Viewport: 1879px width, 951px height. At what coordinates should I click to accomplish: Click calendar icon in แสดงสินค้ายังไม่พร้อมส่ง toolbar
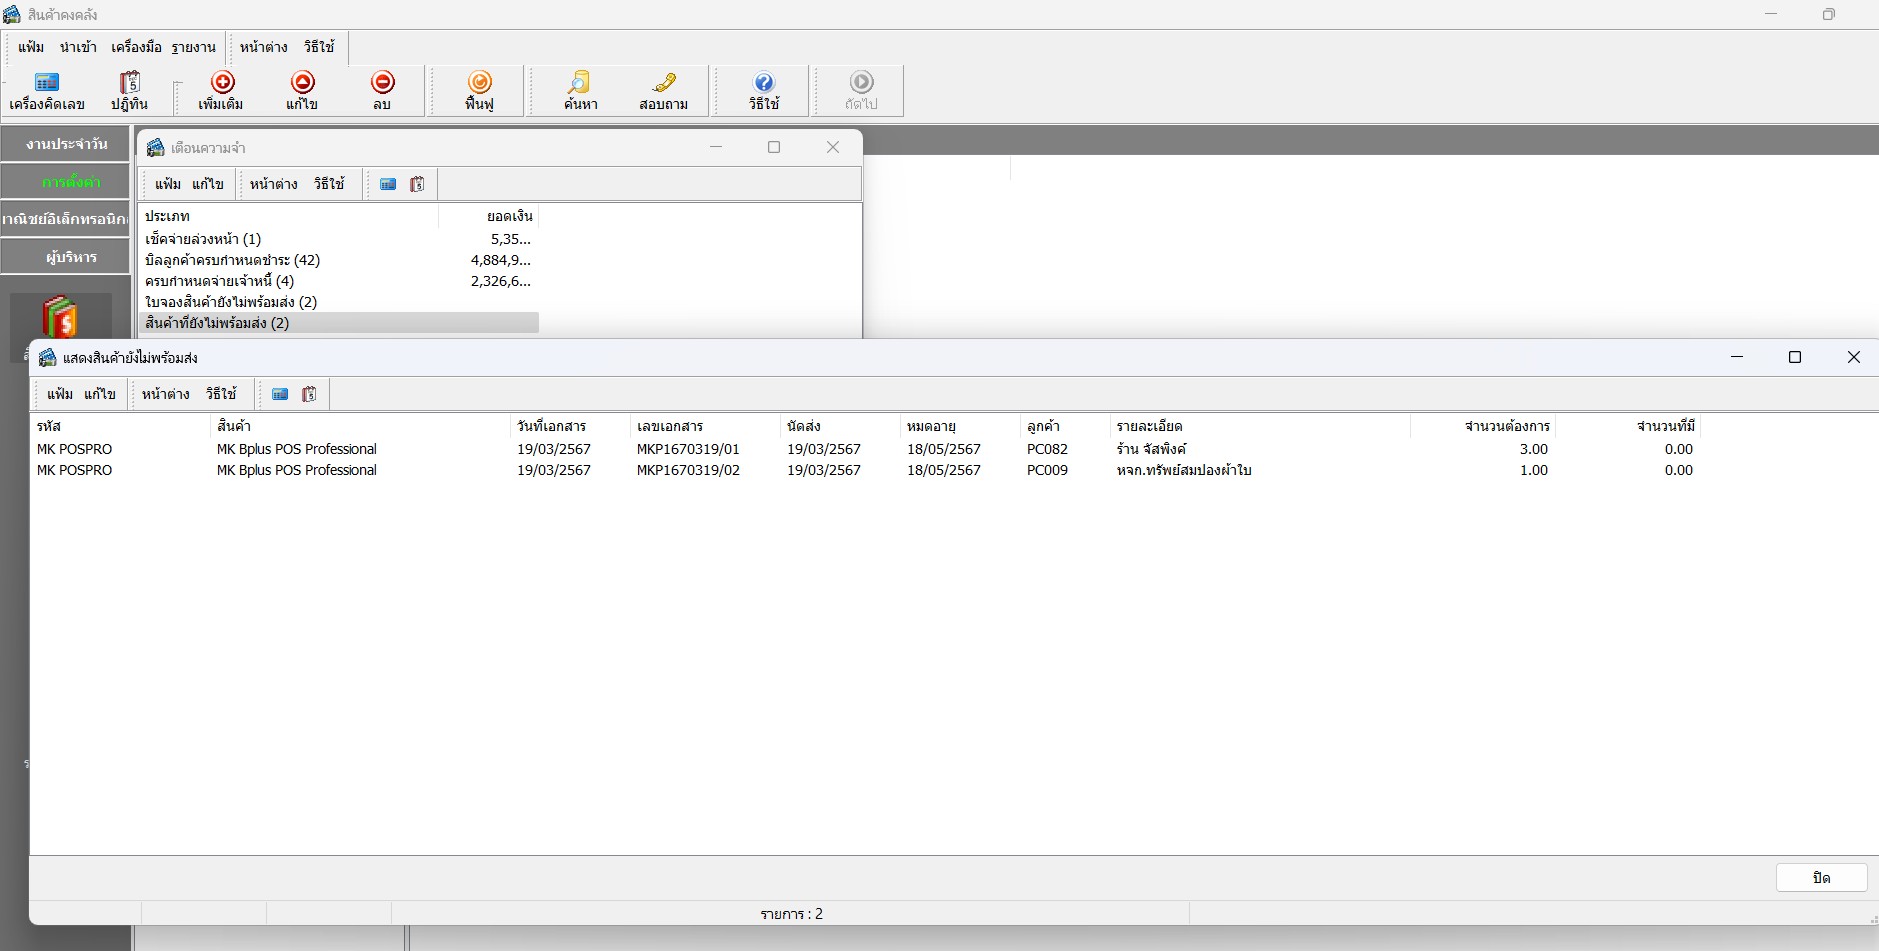[x=309, y=394]
